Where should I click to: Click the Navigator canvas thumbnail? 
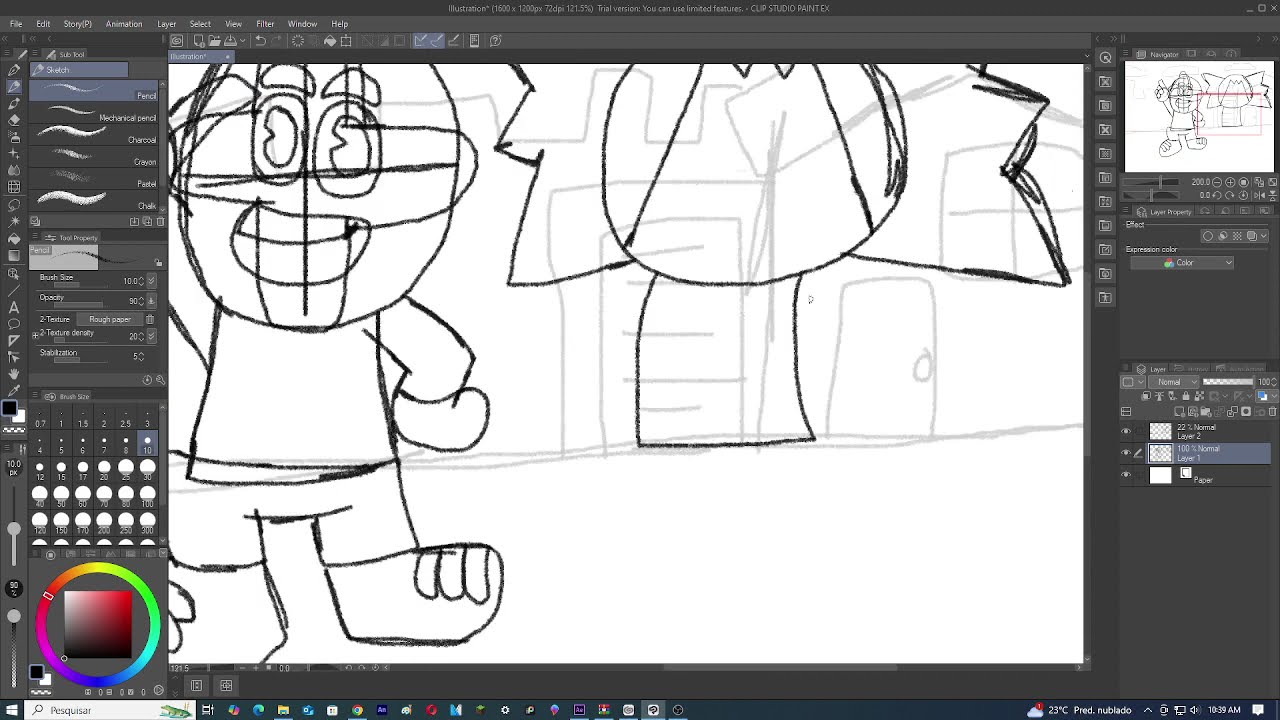[1199, 117]
